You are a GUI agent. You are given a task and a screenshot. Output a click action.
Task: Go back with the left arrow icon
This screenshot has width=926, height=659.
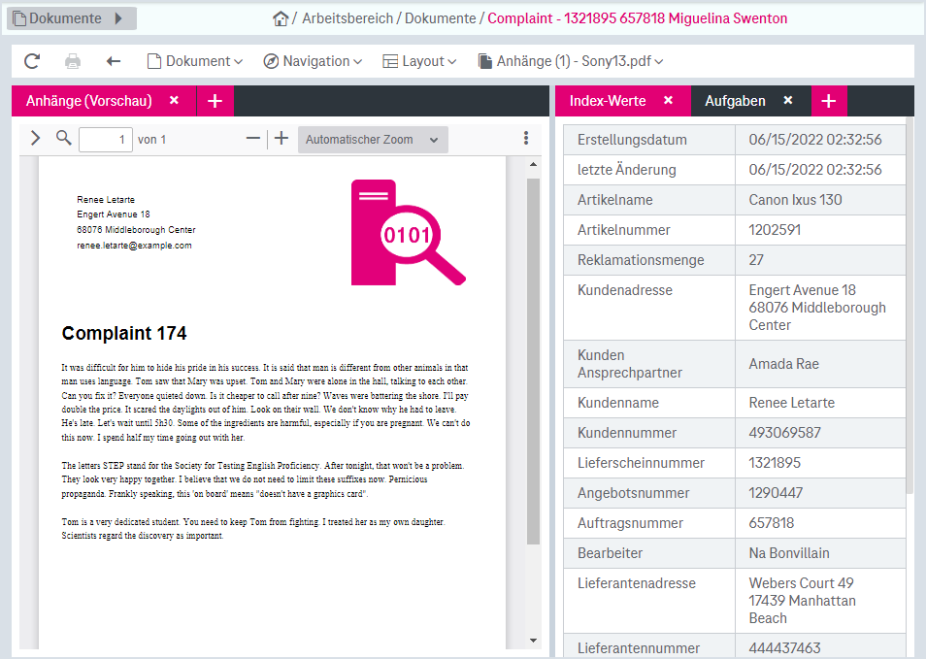[x=113, y=61]
